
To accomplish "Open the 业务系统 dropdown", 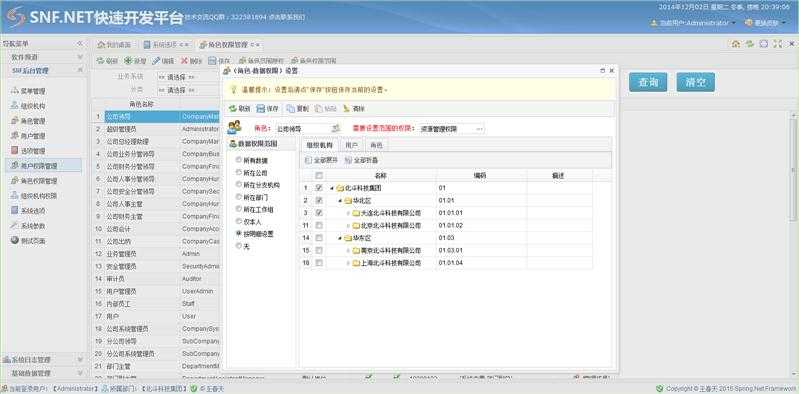I will click(188, 77).
